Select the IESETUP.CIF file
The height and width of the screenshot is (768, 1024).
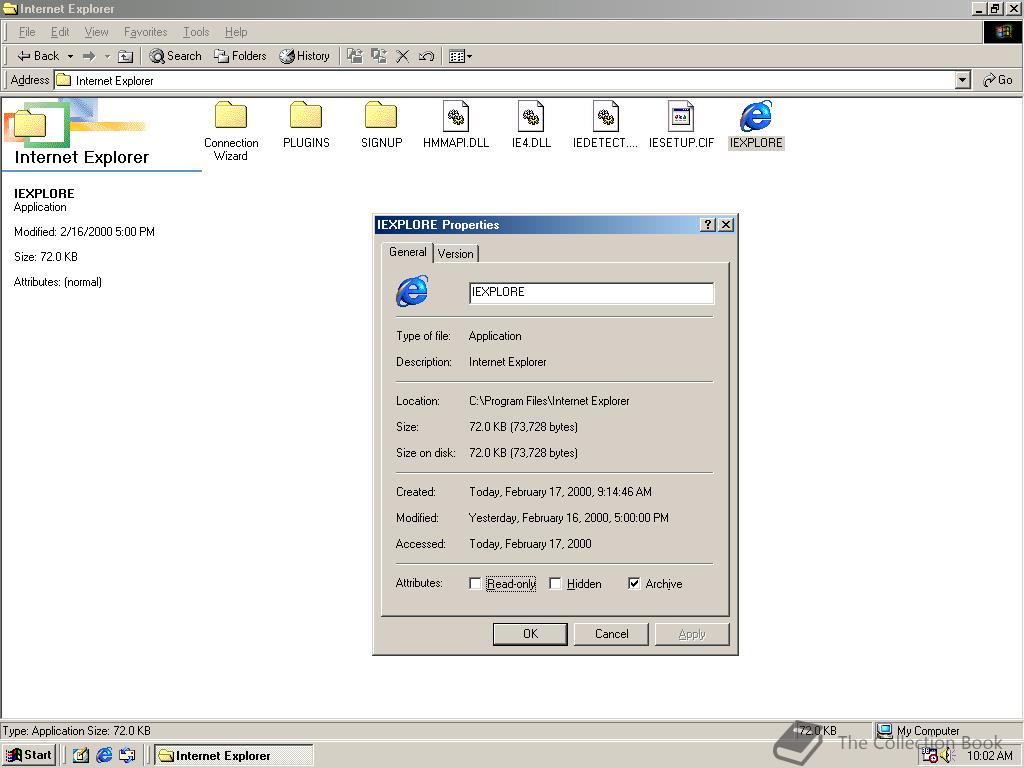pos(681,125)
